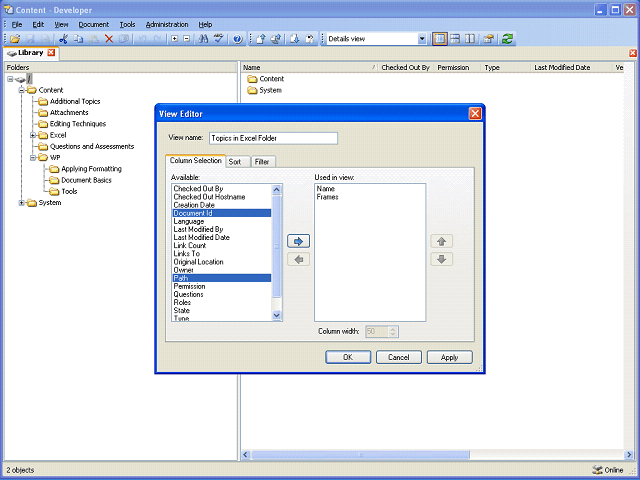Viewport: 640px width, 480px height.
Task: Open Find with the binoculars icon
Action: coord(203,39)
